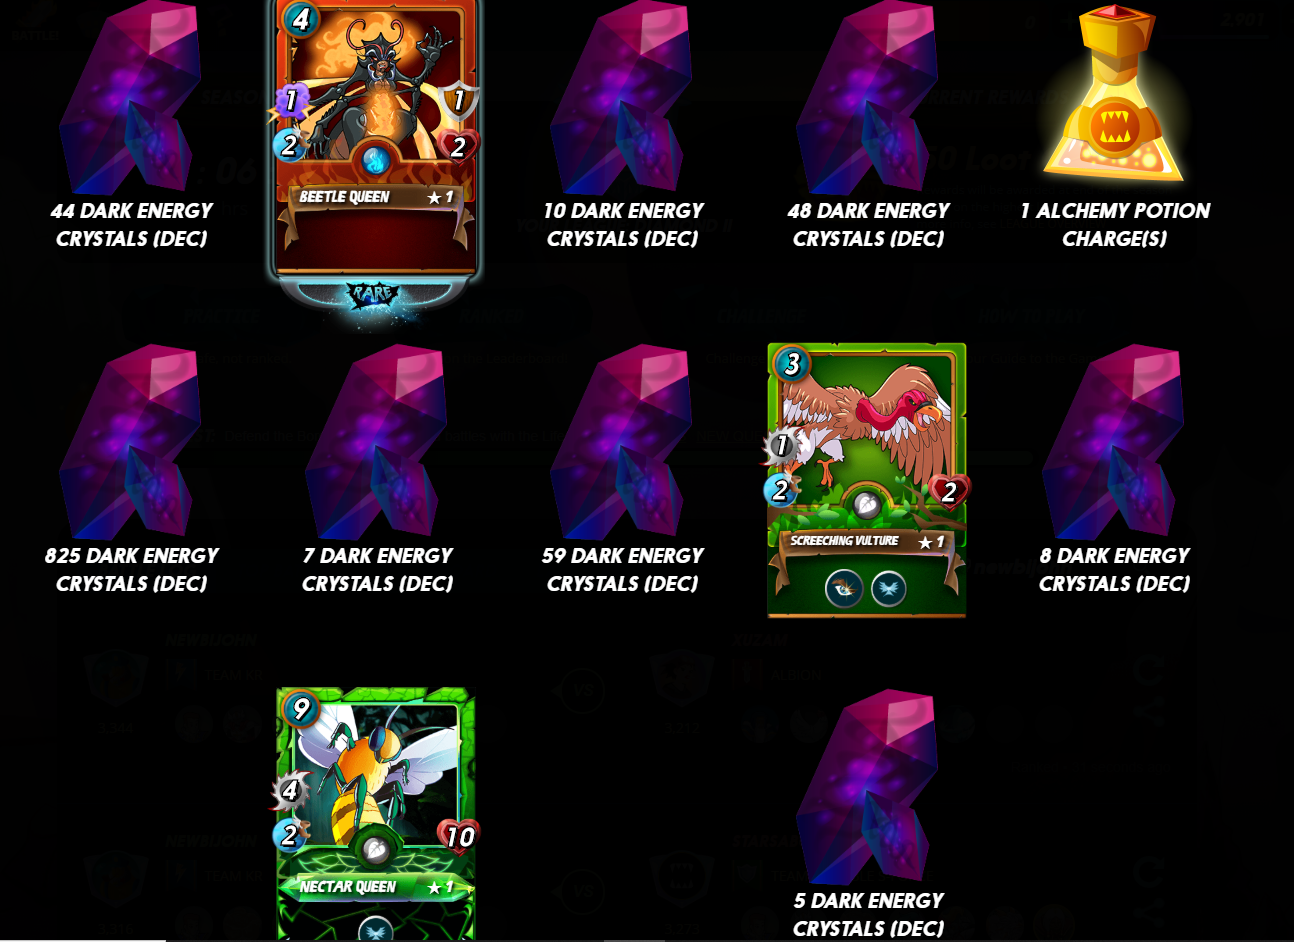Click the 10 Dark Energy Crystals crystal

622,100
